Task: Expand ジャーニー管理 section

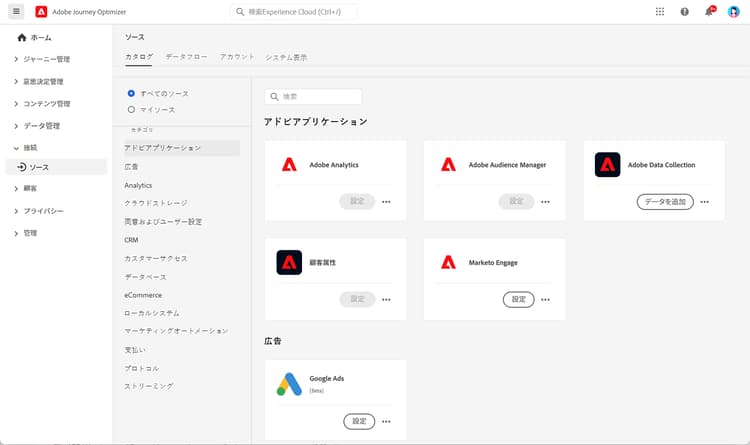Action: tap(16, 59)
